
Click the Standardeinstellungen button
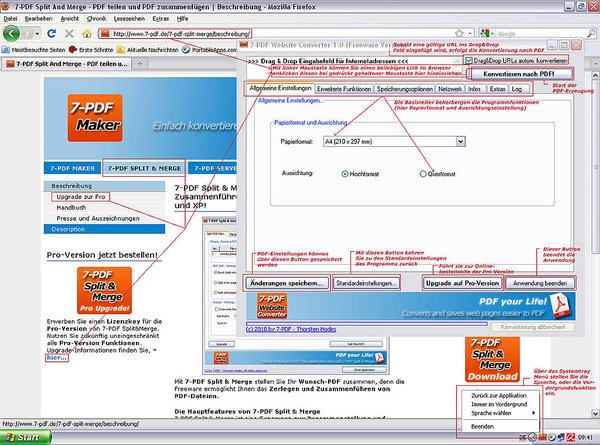[x=366, y=283]
